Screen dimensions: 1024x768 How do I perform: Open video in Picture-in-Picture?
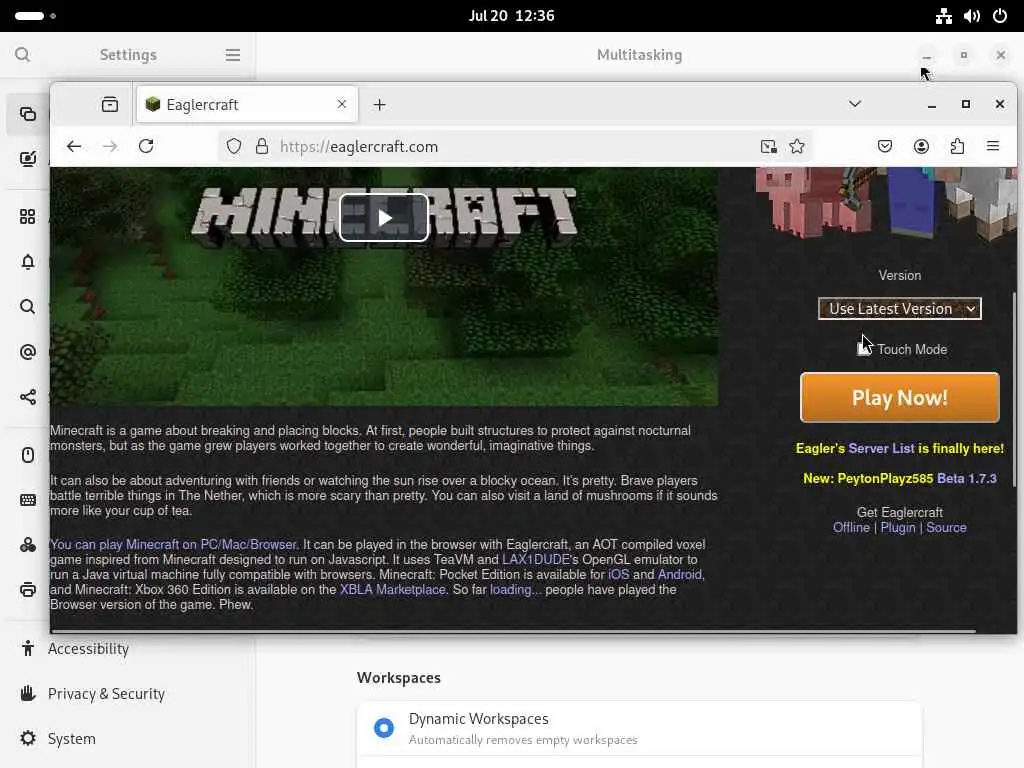pos(769,146)
